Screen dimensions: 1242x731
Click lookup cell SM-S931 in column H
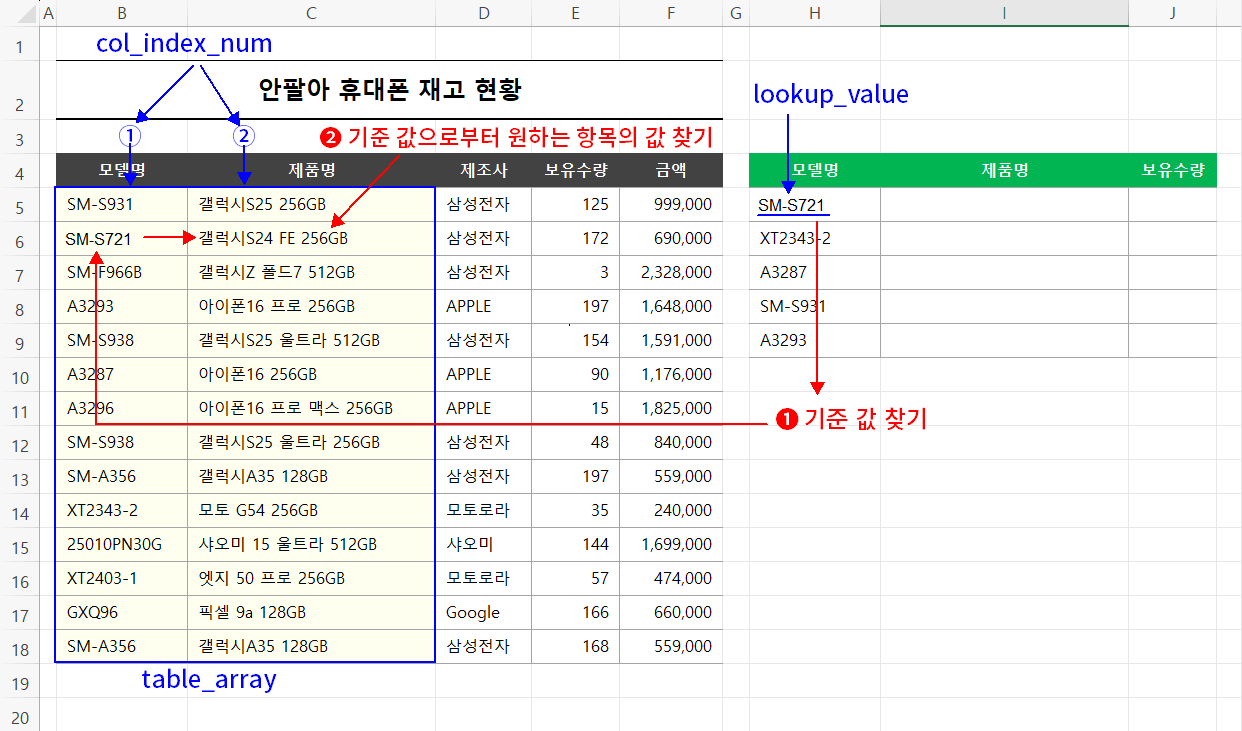815,307
